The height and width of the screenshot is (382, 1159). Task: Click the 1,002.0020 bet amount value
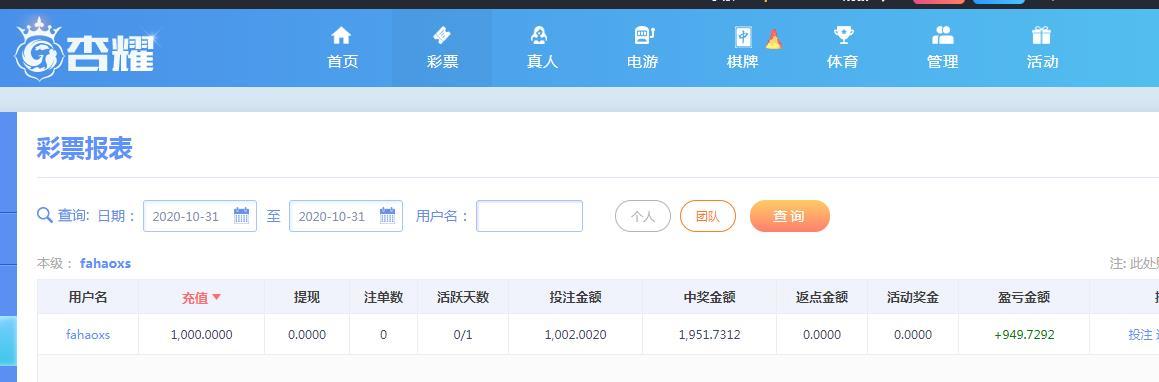(x=575, y=335)
